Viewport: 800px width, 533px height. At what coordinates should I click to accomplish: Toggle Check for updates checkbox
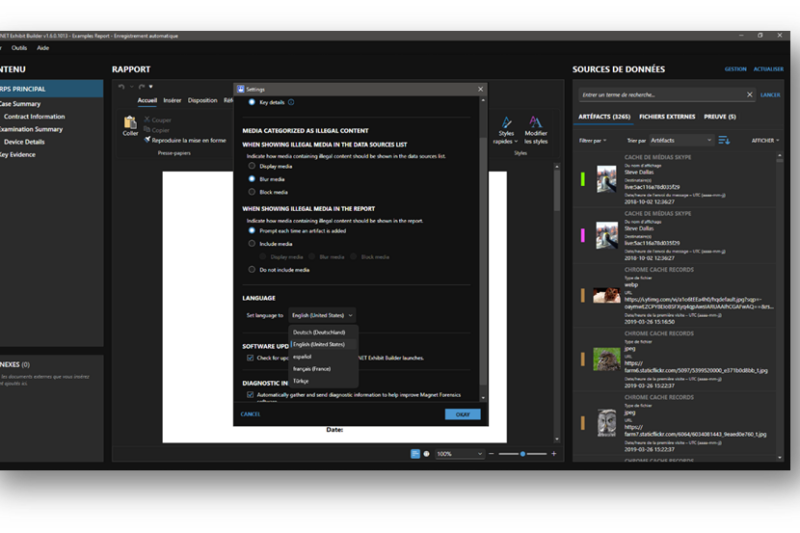click(x=250, y=358)
